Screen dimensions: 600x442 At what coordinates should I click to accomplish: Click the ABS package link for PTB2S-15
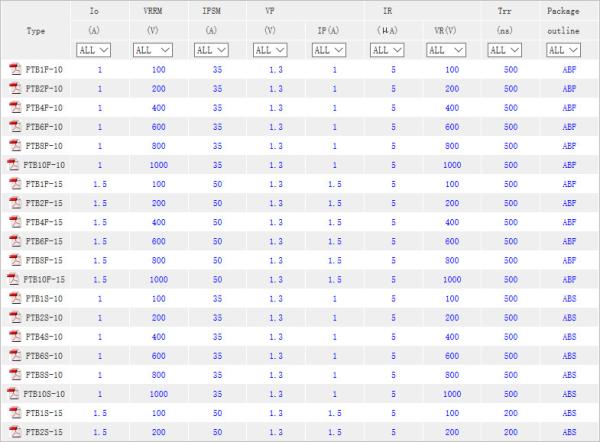coord(569,432)
